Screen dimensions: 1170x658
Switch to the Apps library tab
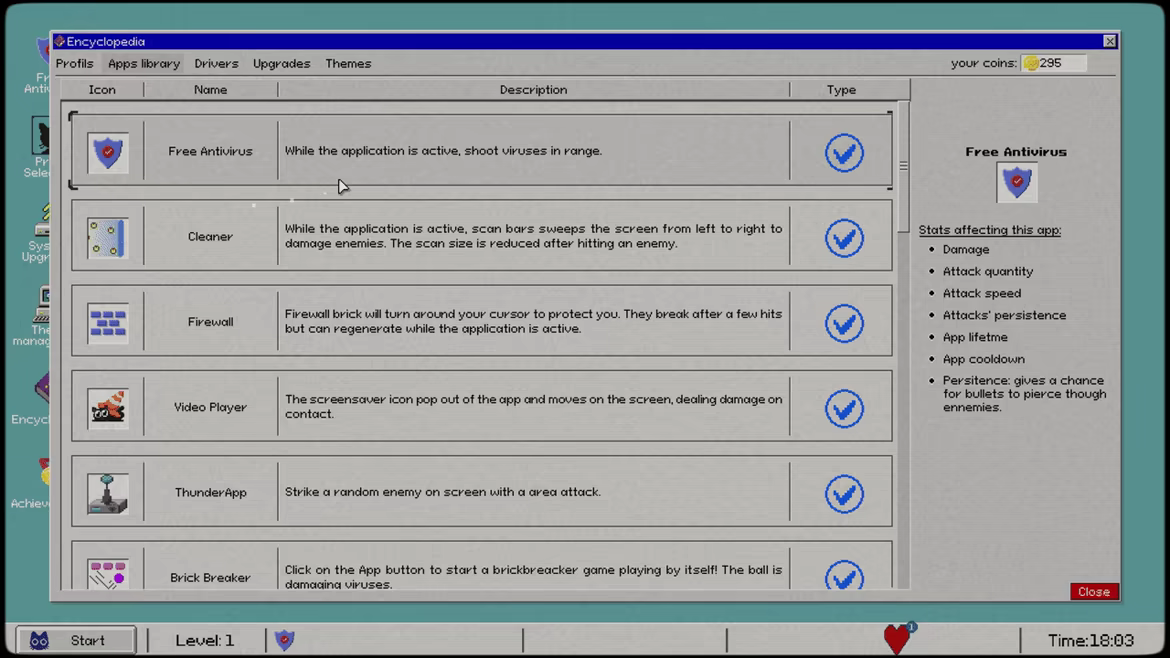tap(144, 63)
